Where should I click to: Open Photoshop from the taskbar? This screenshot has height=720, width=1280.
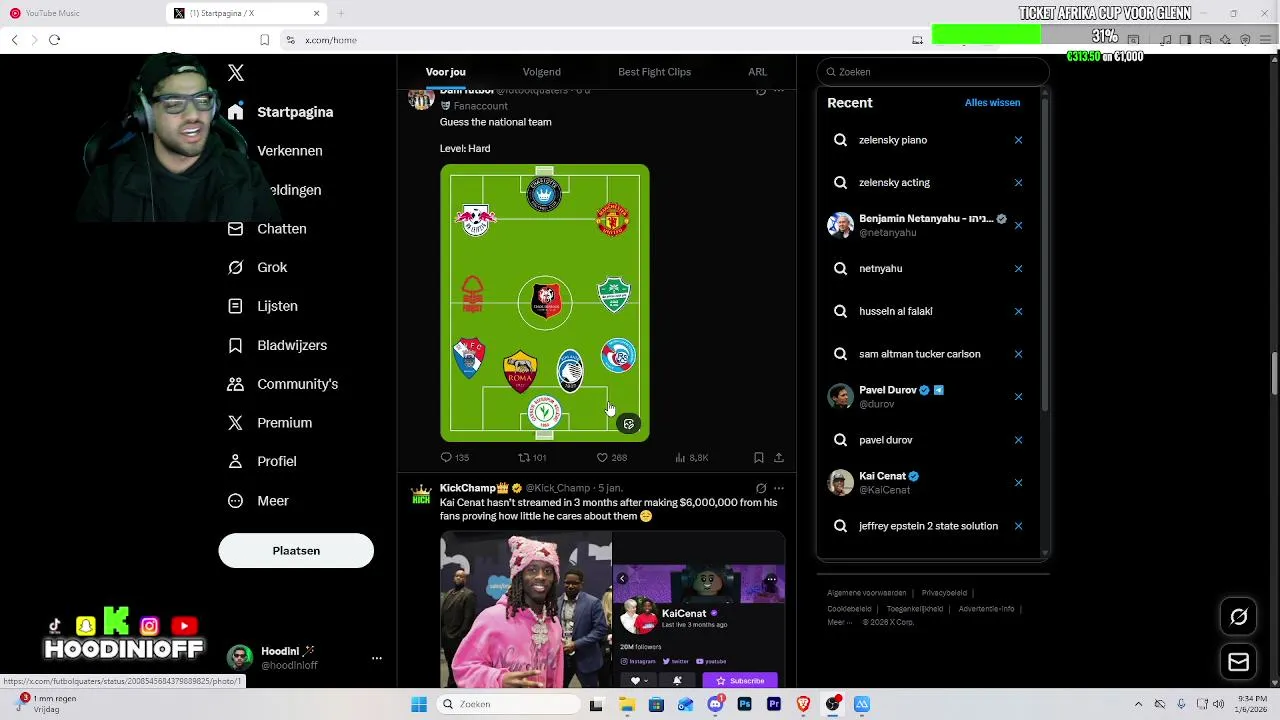pos(744,704)
